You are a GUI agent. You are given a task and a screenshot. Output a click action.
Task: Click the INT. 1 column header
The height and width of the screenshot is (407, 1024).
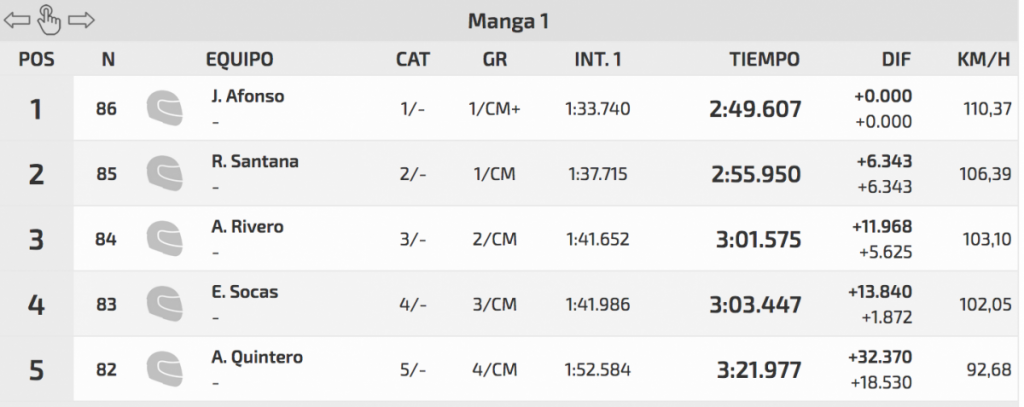598,59
